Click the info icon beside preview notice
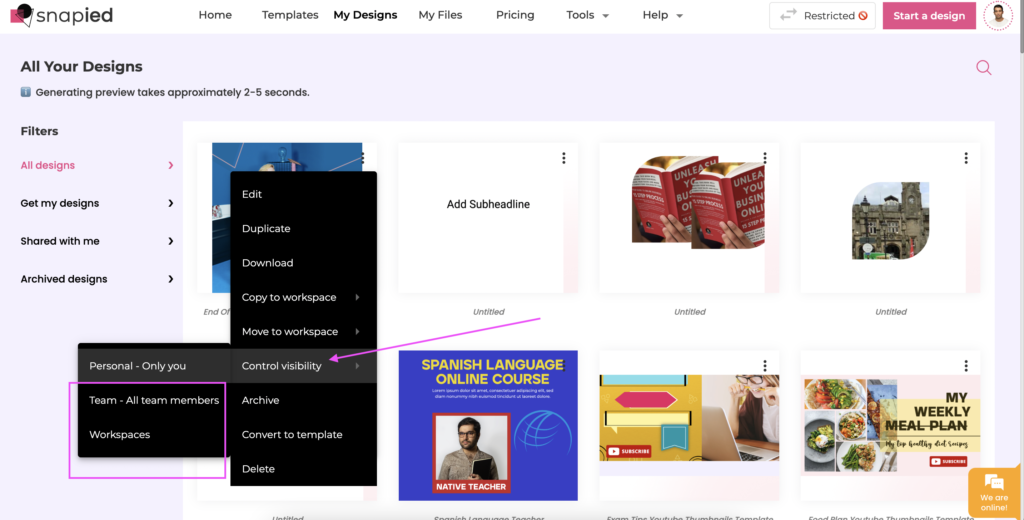 (25, 92)
